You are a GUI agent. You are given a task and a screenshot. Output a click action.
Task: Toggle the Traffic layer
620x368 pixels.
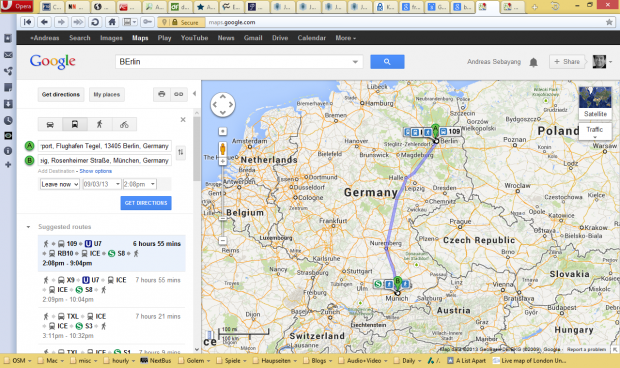[595, 131]
